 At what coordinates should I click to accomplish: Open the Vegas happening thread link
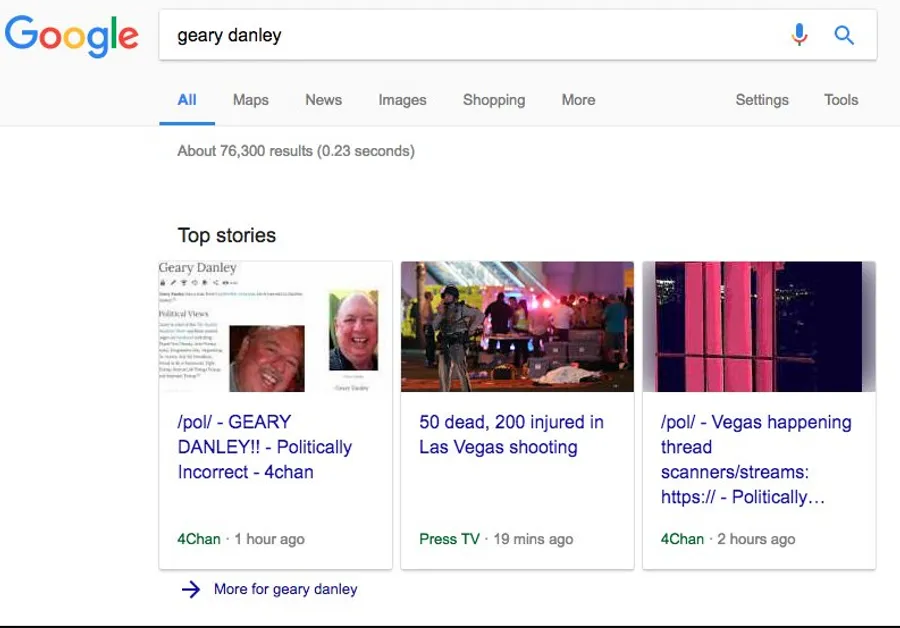(756, 459)
